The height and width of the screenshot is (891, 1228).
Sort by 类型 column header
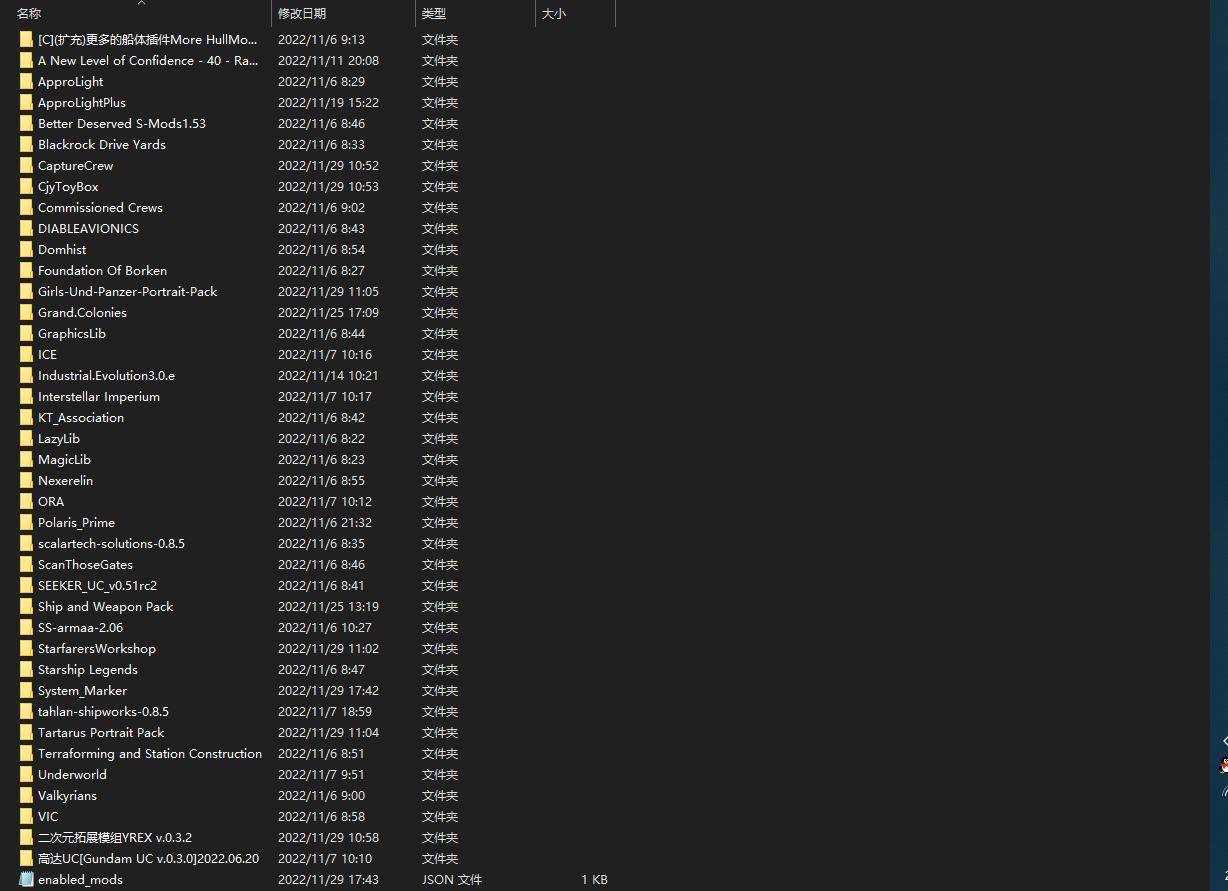click(x=434, y=14)
